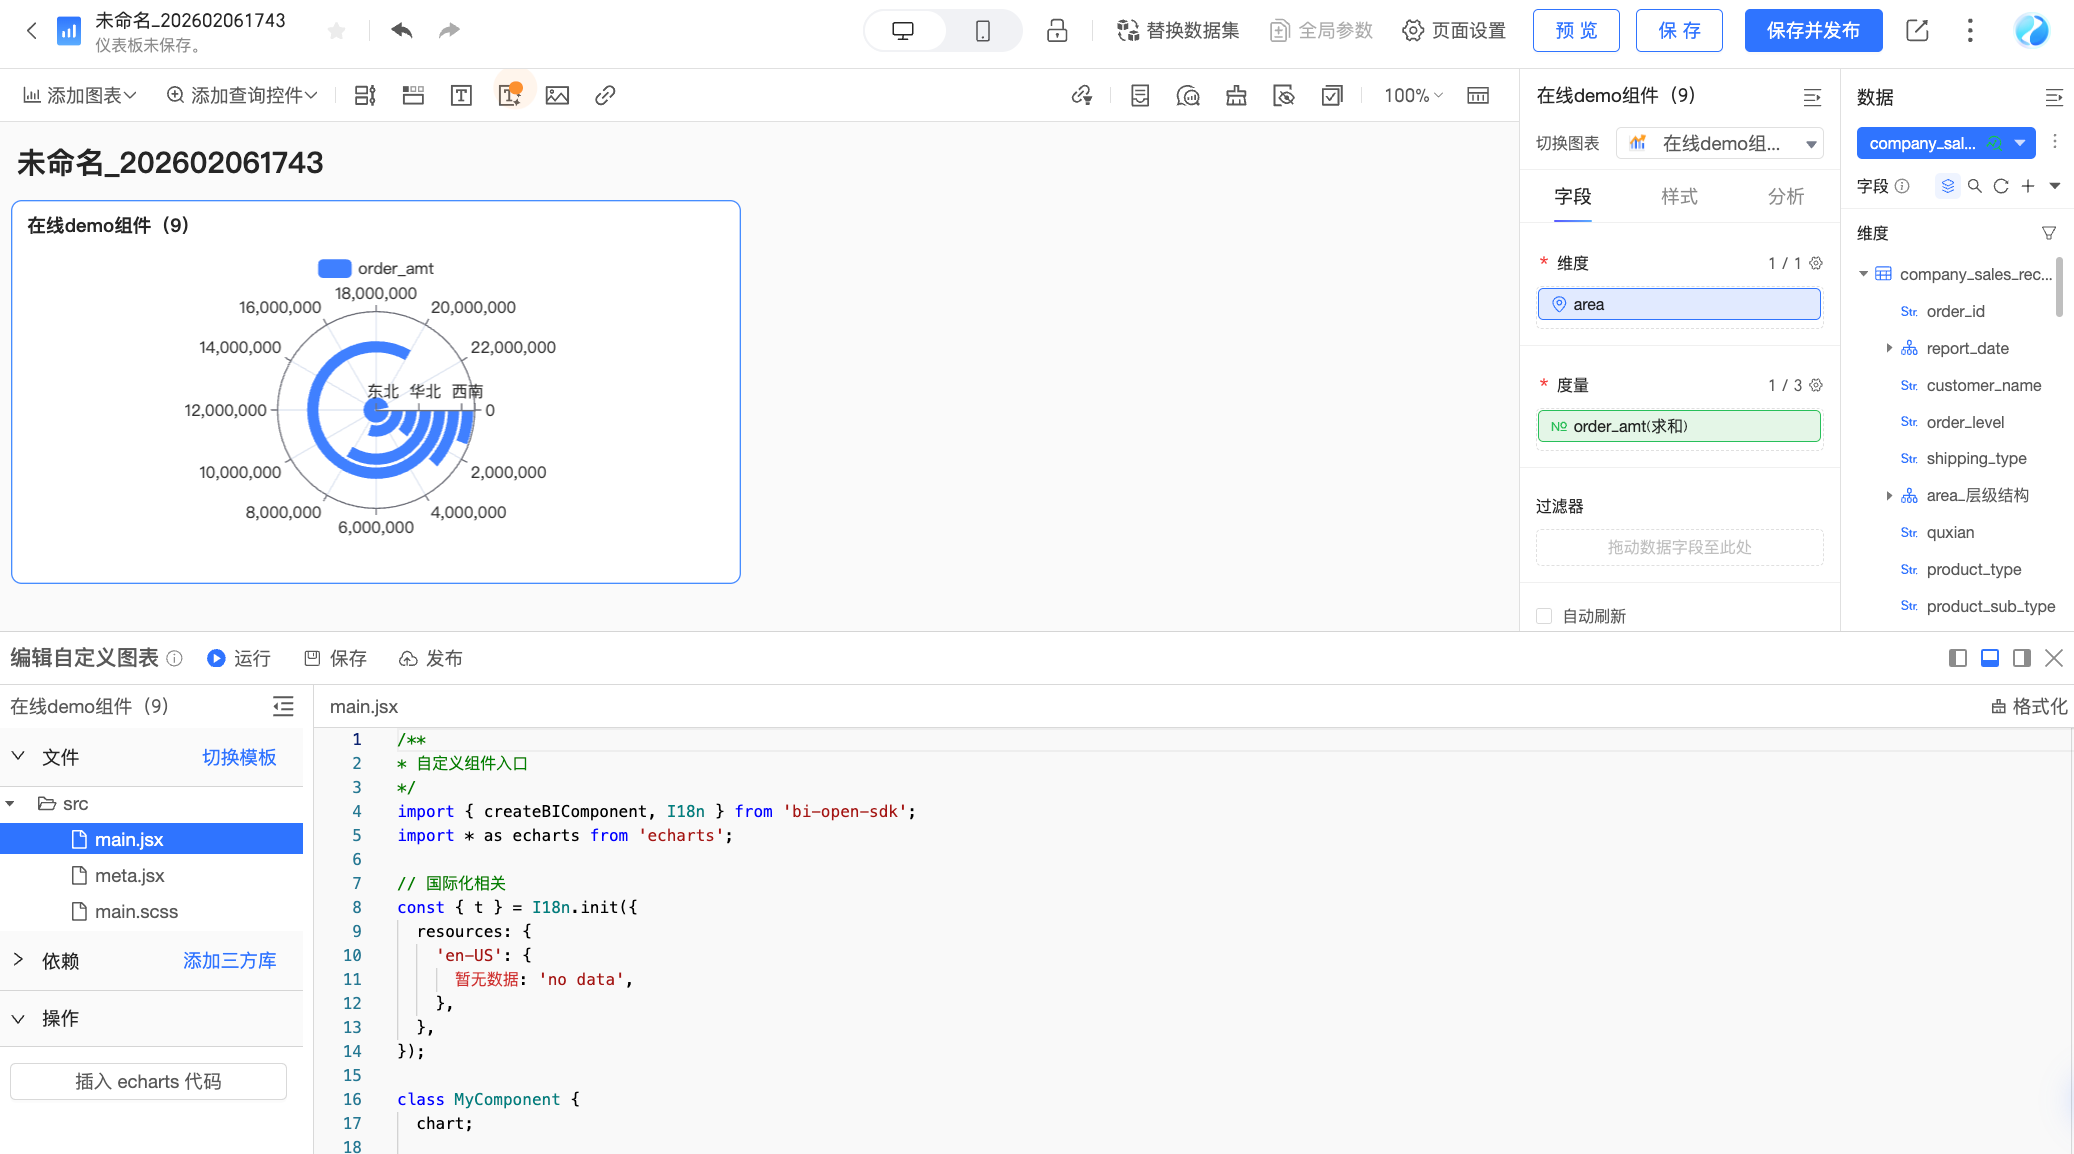
Task: Click the undo arrow icon
Action: point(401,30)
